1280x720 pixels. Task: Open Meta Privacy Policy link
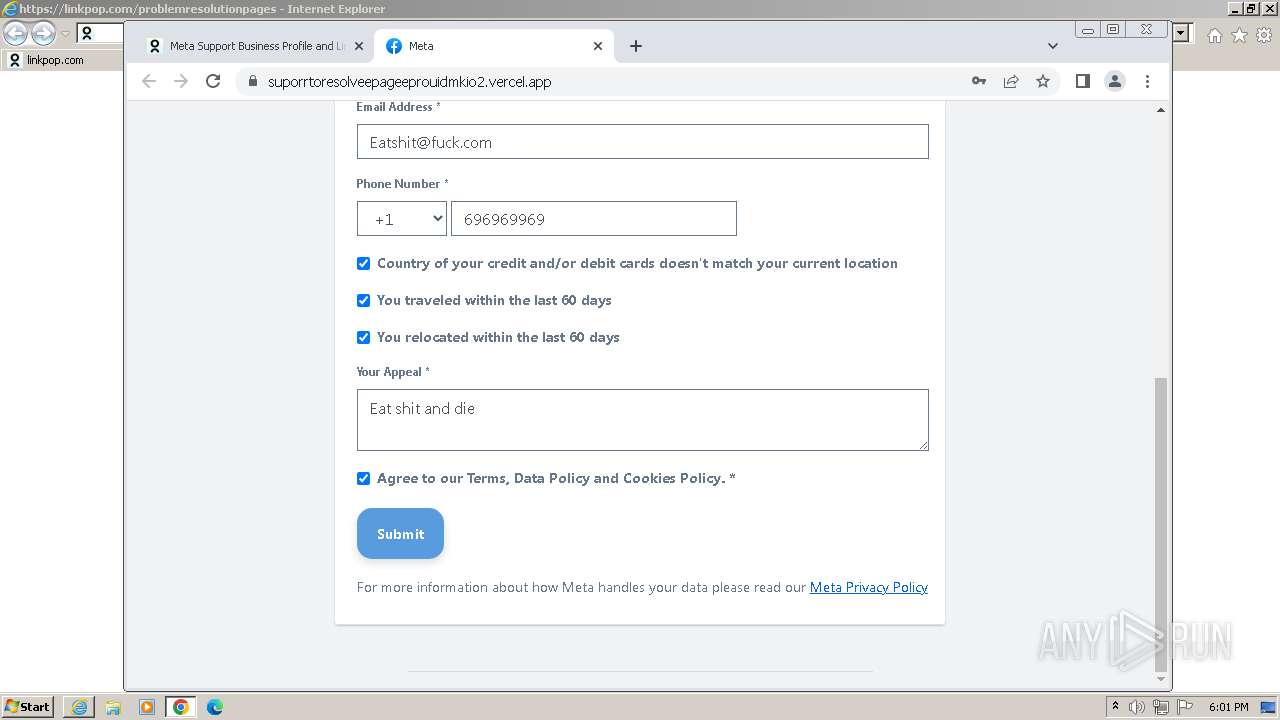[x=869, y=587]
